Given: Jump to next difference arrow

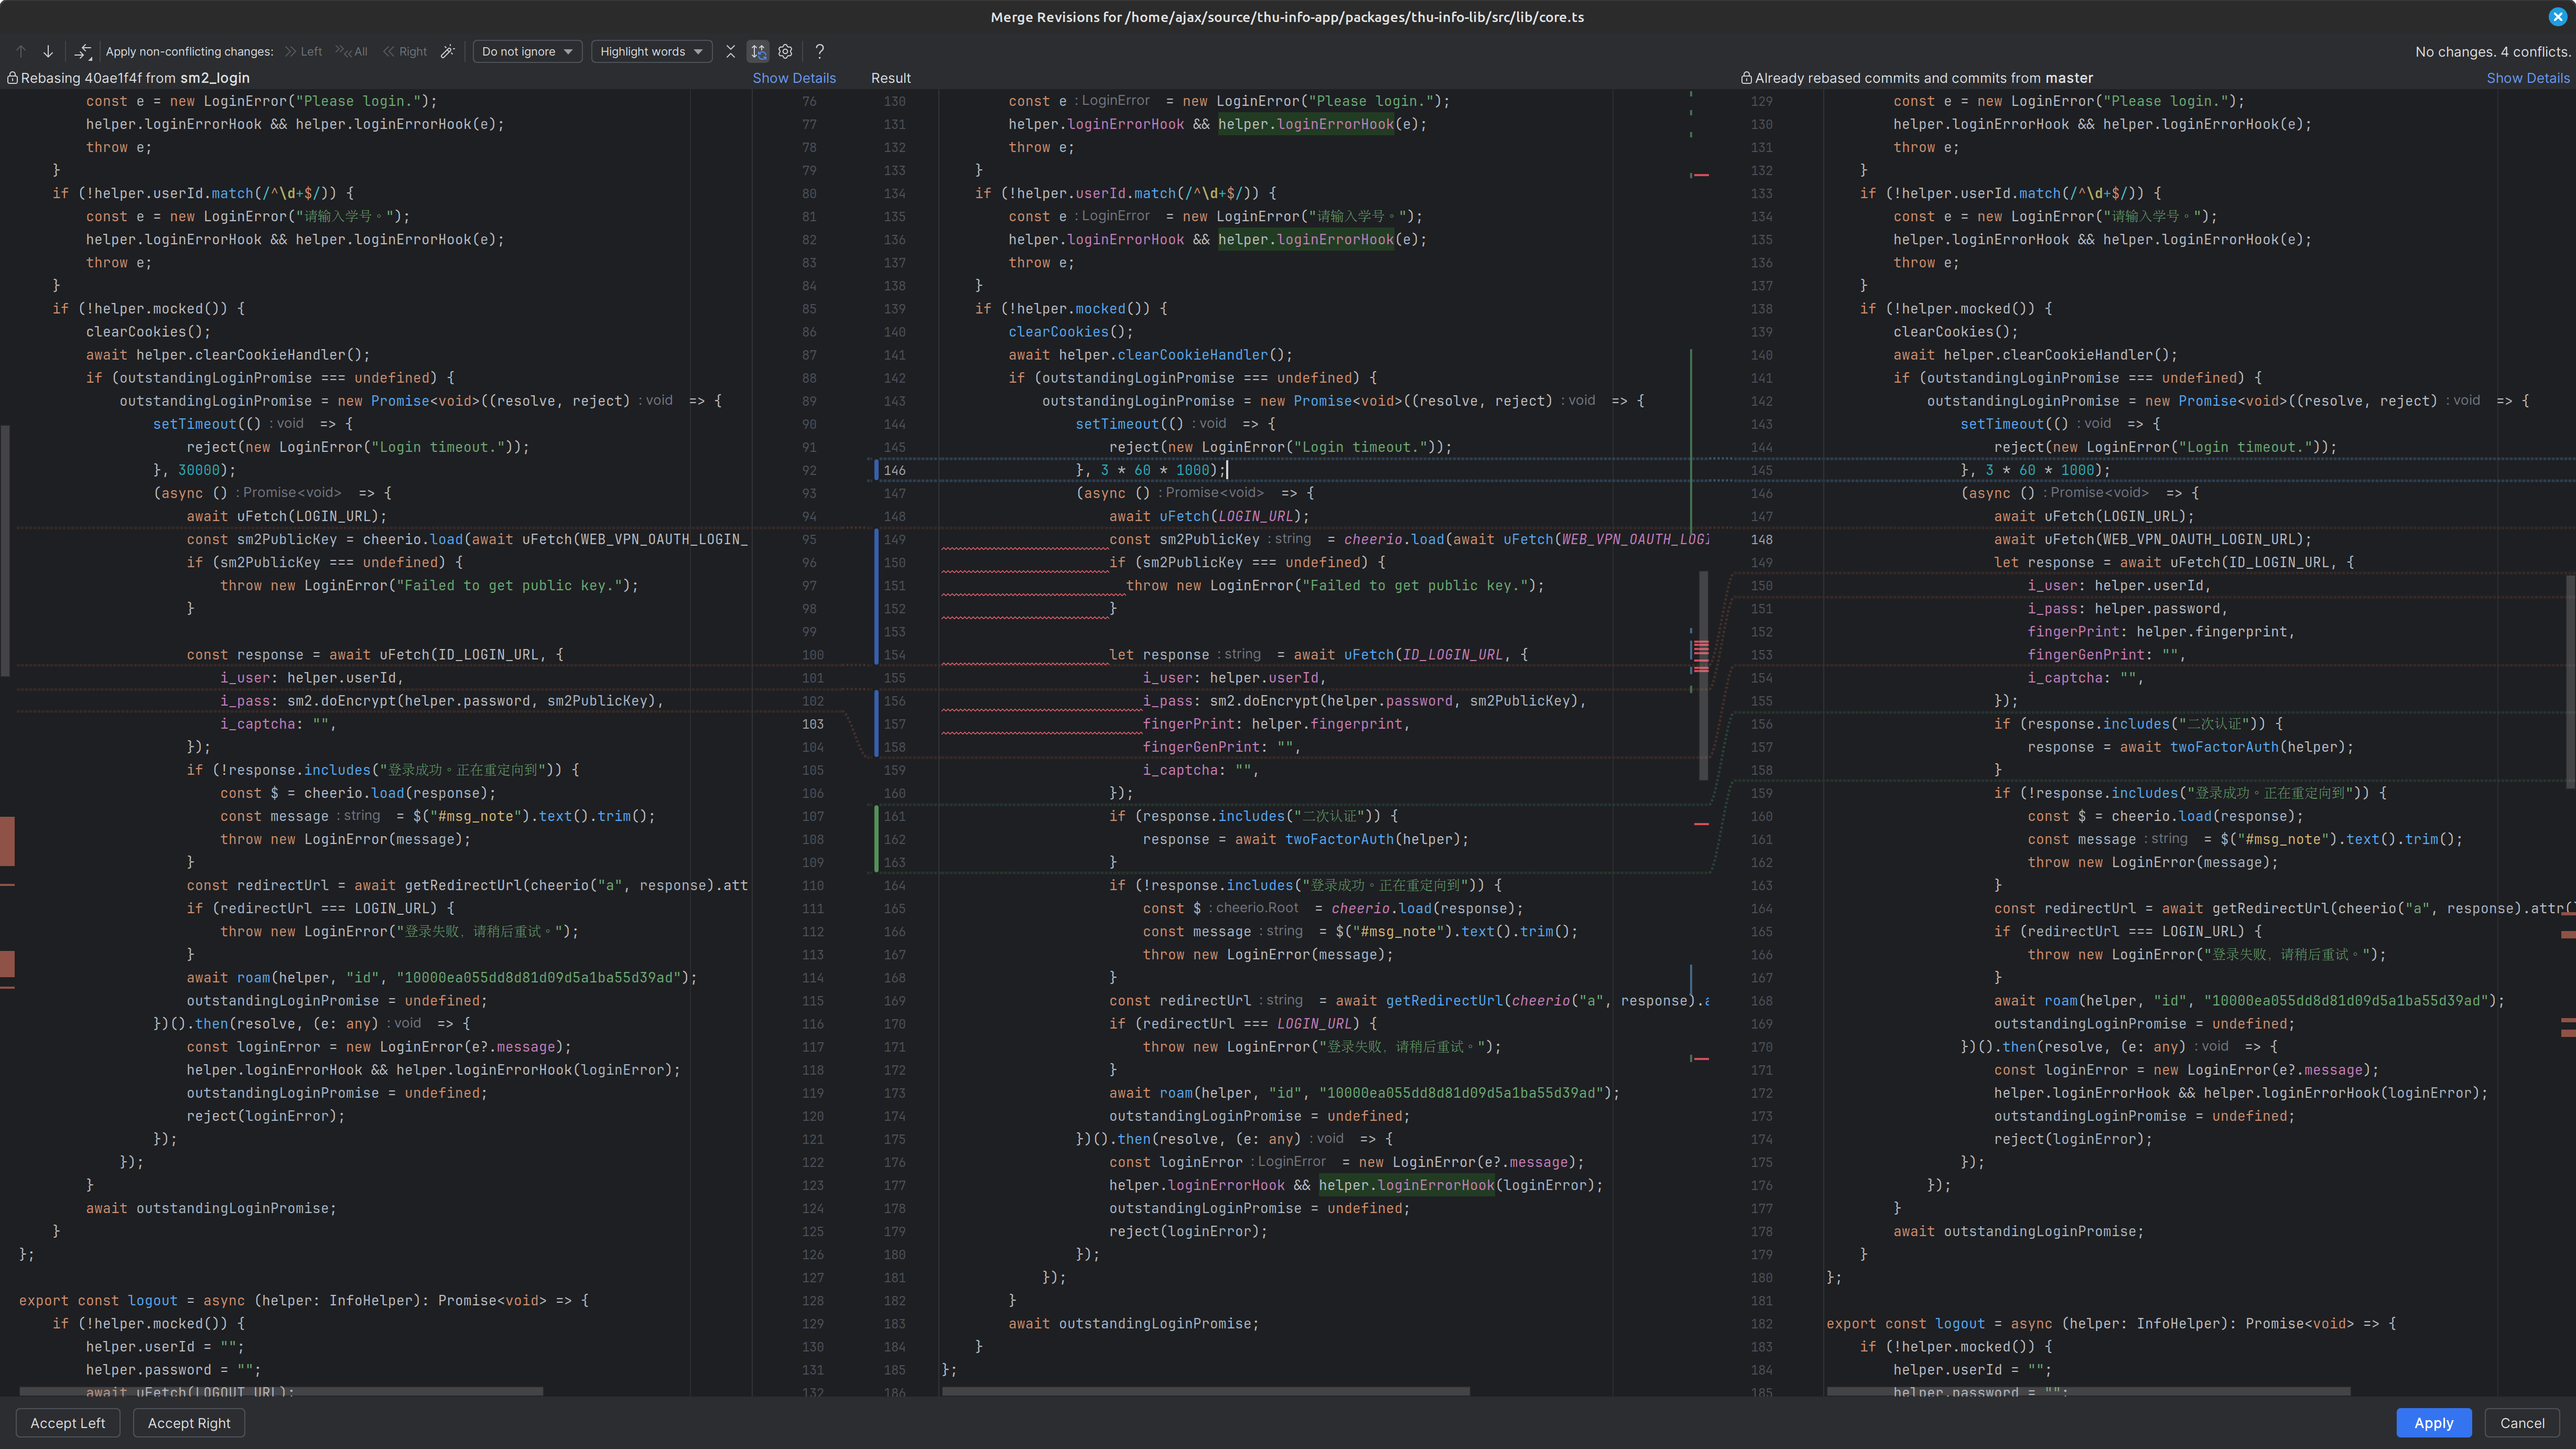Looking at the screenshot, I should pos(48,51).
